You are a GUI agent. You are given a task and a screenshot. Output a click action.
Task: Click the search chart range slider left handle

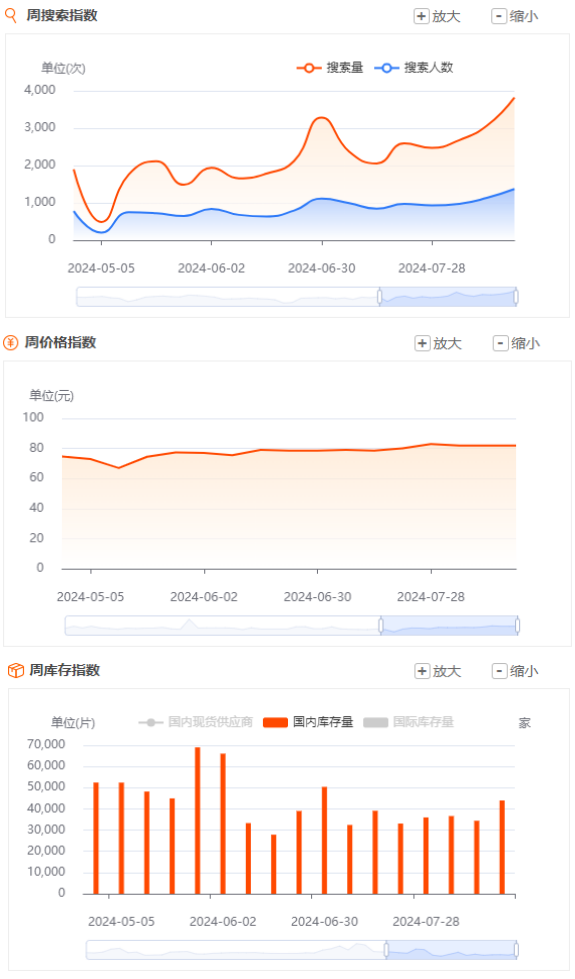coord(380,297)
